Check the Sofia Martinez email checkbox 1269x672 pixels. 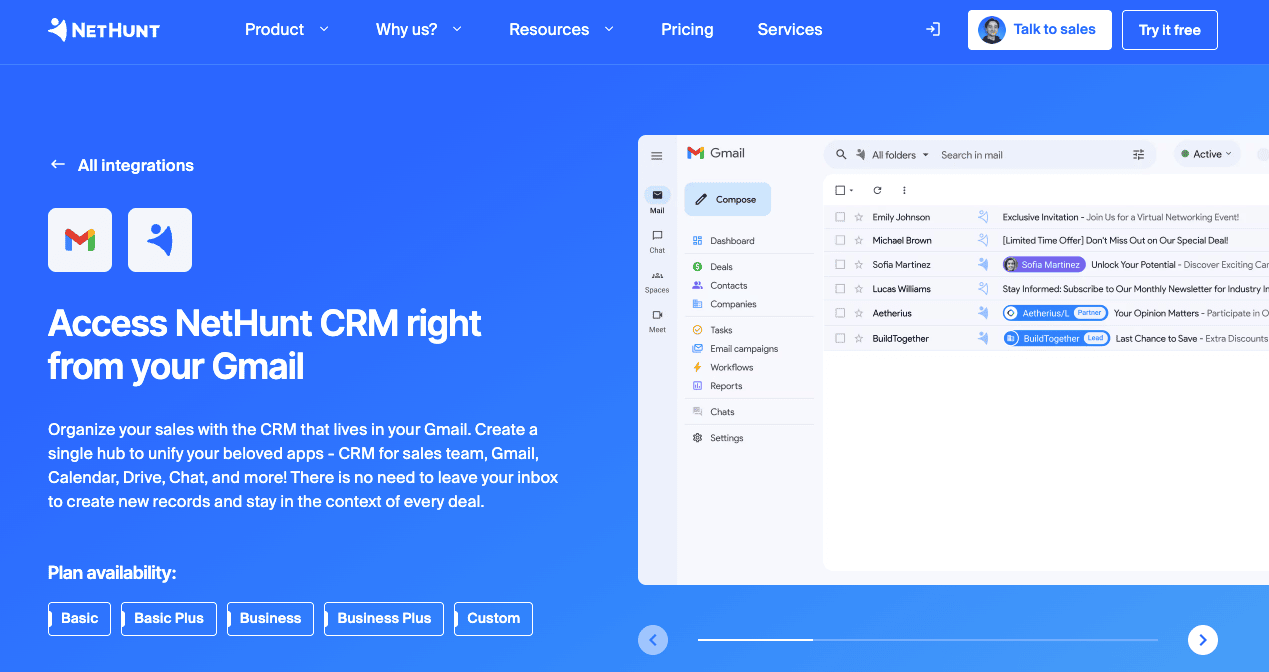[x=840, y=265]
